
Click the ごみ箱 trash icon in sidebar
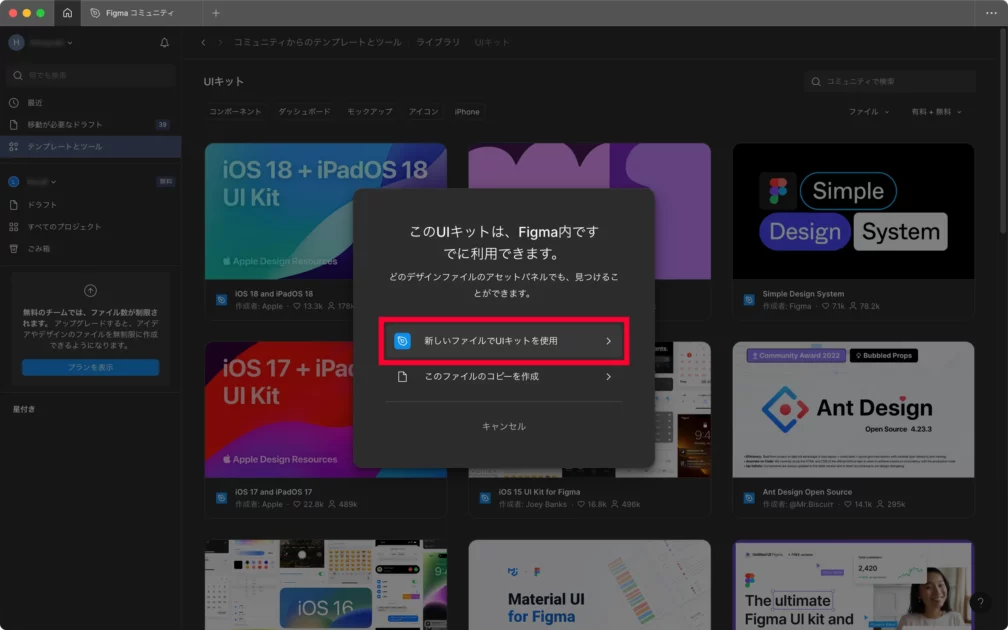click(14, 248)
